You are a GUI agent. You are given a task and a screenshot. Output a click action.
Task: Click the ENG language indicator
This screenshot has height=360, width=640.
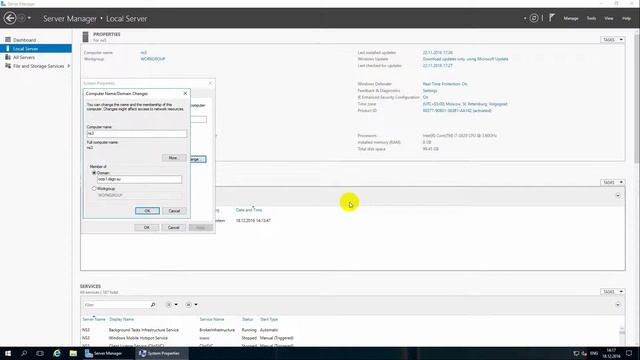594,353
